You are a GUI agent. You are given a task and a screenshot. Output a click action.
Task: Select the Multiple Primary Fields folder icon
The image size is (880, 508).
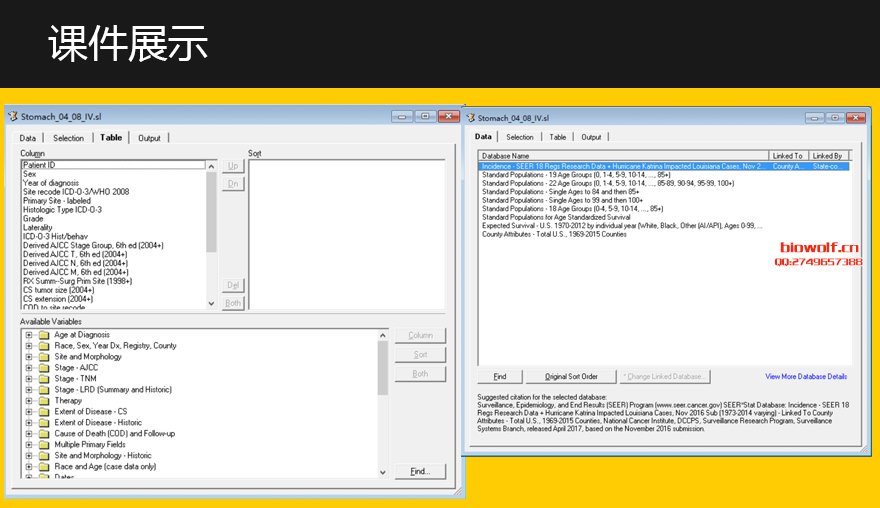pyautogui.click(x=44, y=445)
